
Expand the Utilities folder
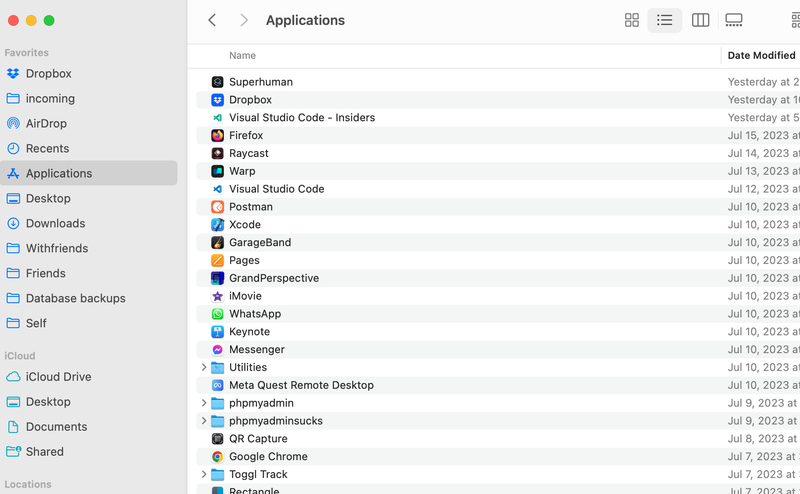[x=204, y=368]
